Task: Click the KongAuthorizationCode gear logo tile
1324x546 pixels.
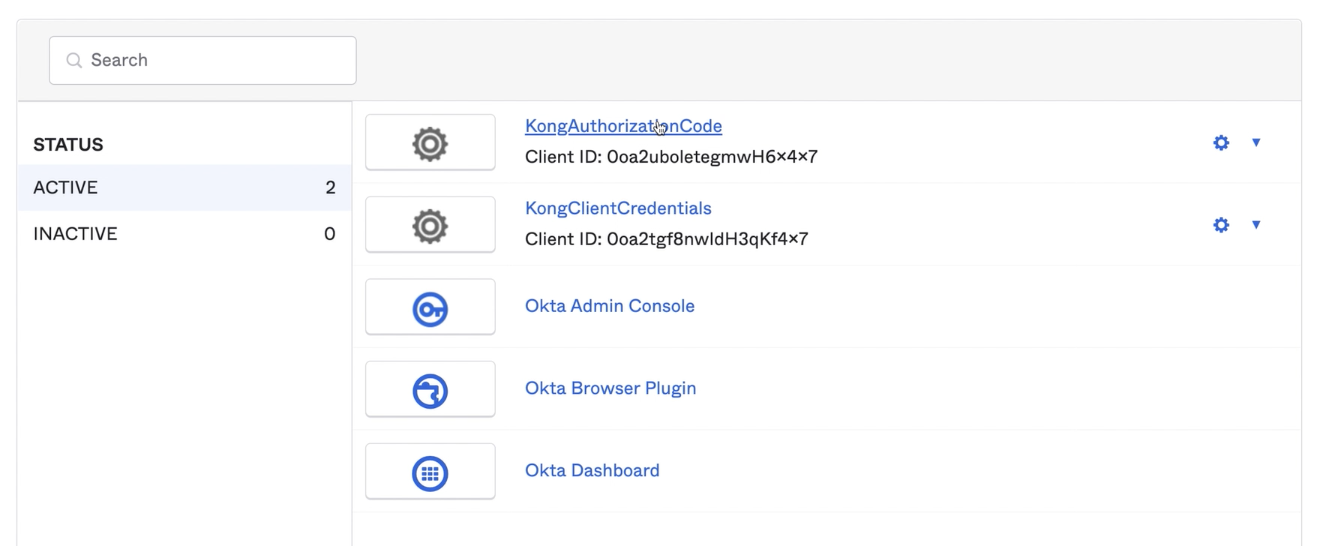Action: pos(430,143)
